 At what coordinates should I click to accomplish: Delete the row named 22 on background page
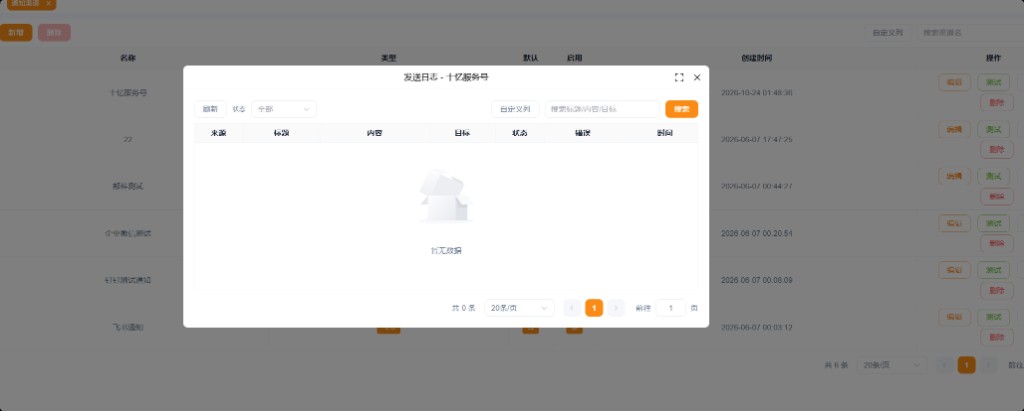pos(997,150)
